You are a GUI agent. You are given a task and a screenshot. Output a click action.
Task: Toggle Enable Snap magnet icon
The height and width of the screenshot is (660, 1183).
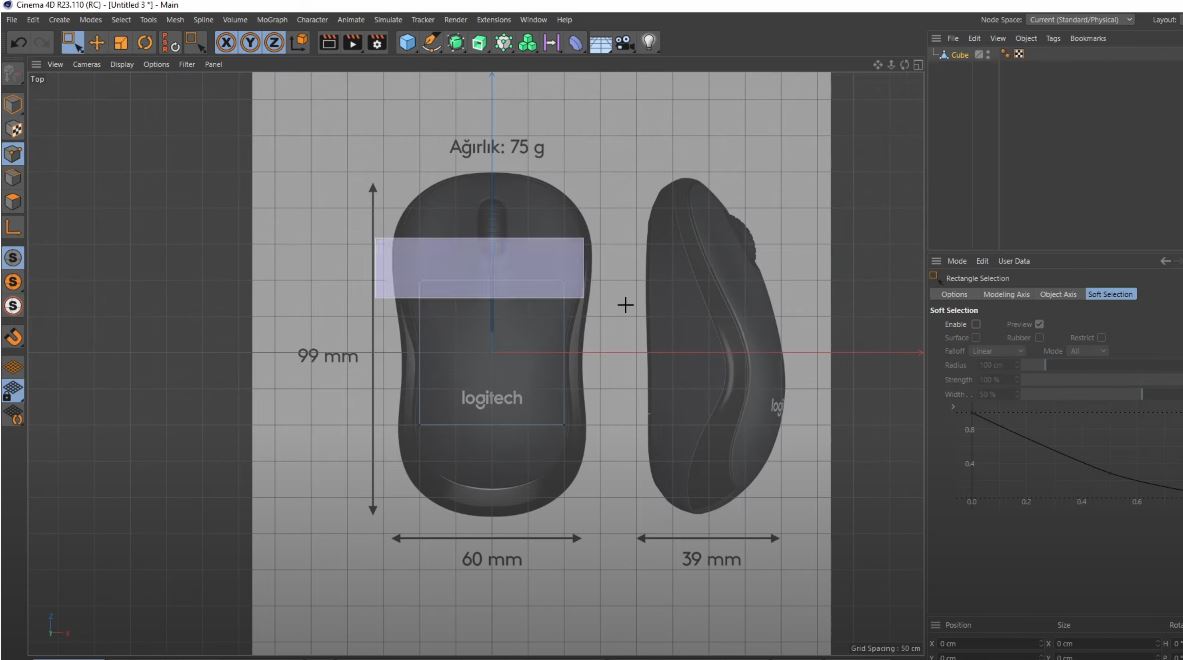(x=13, y=336)
